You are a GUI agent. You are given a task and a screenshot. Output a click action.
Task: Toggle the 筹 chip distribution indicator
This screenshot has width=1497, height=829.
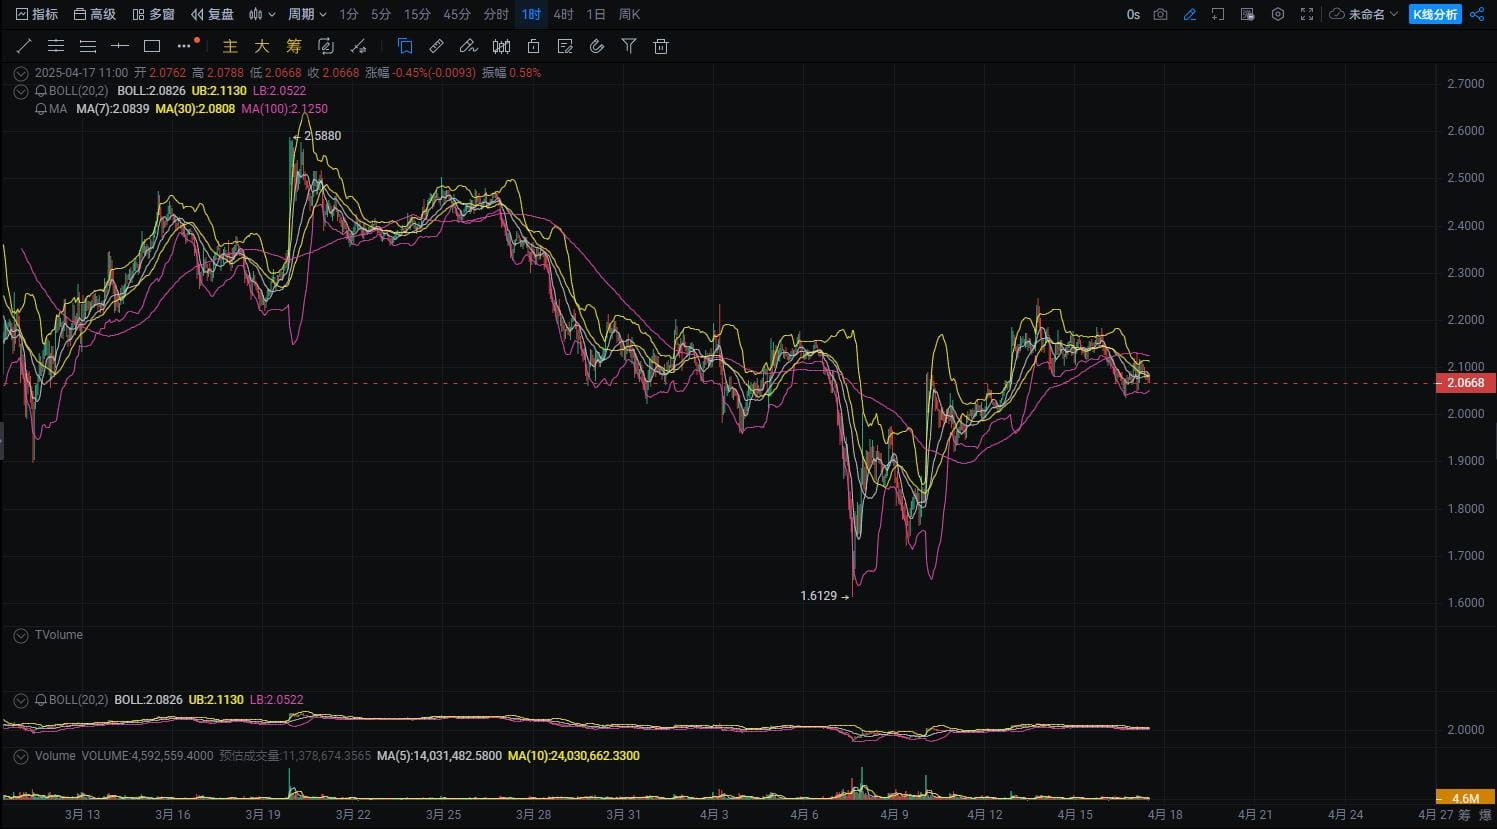293,46
